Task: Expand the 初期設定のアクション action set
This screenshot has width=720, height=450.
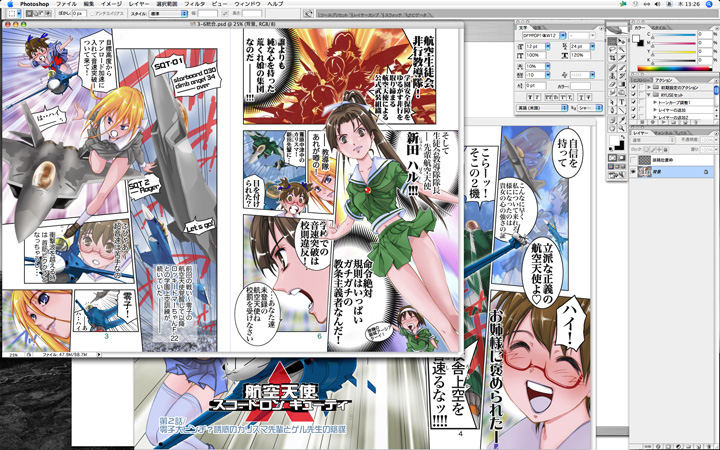Action: point(649,87)
